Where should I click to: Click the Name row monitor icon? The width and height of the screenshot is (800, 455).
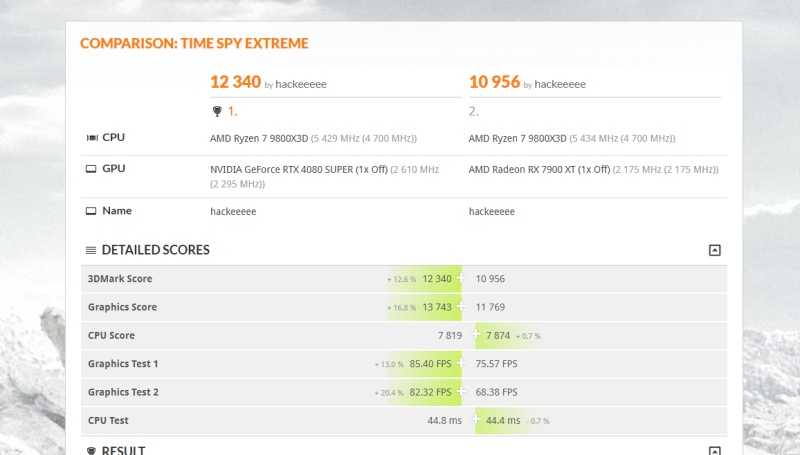pyautogui.click(x=91, y=211)
